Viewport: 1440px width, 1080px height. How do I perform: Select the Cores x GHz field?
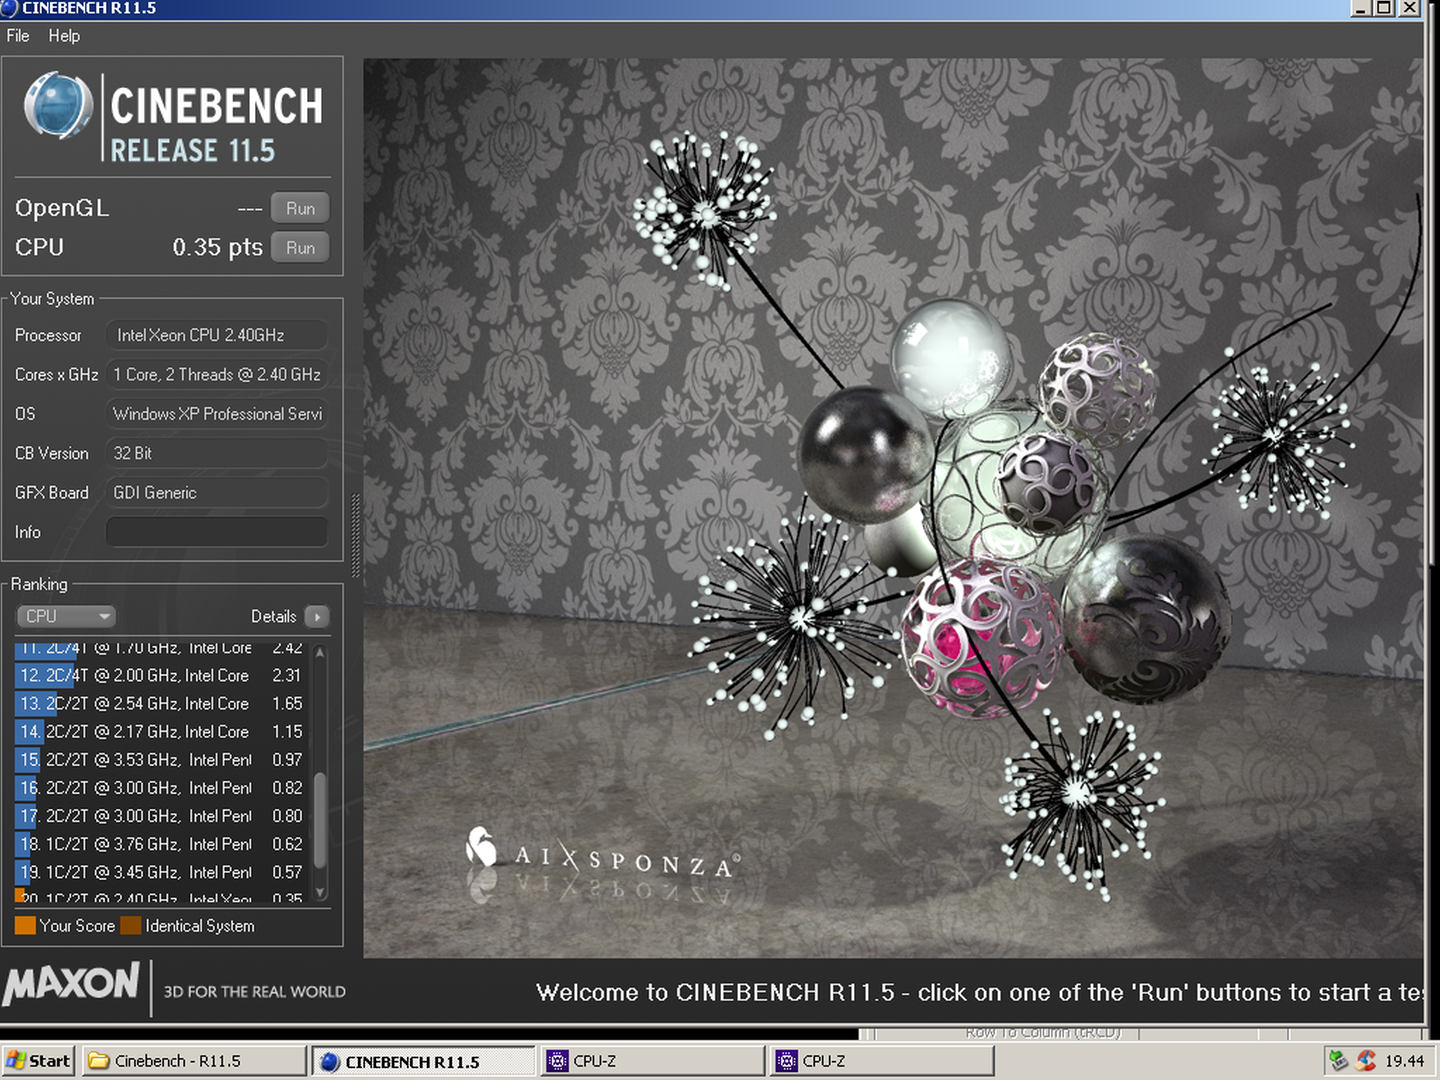217,374
